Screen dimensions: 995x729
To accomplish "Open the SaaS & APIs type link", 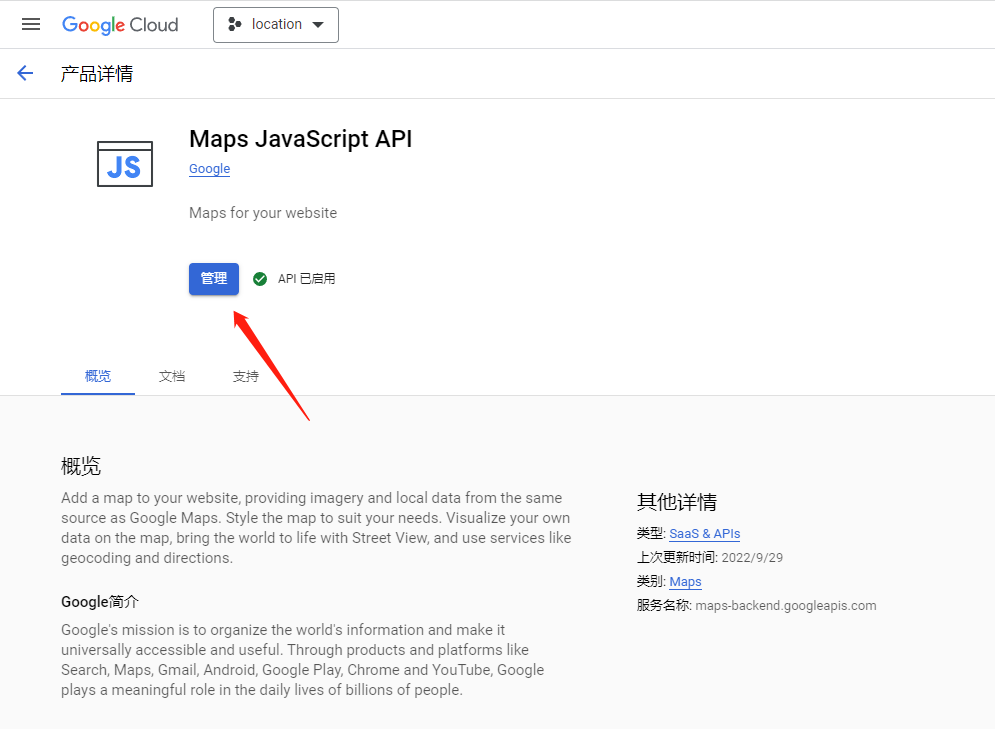I will click(x=704, y=534).
